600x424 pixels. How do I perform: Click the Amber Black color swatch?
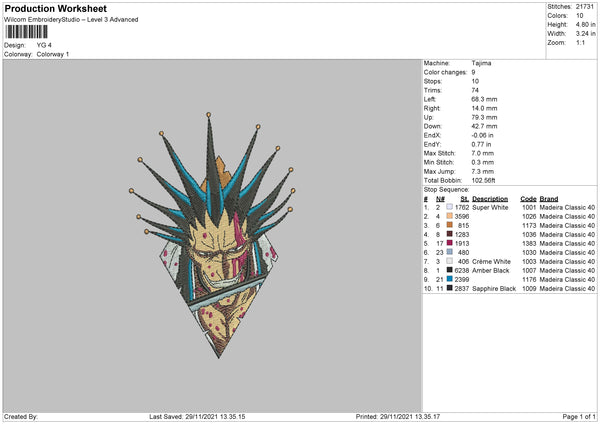(x=449, y=270)
